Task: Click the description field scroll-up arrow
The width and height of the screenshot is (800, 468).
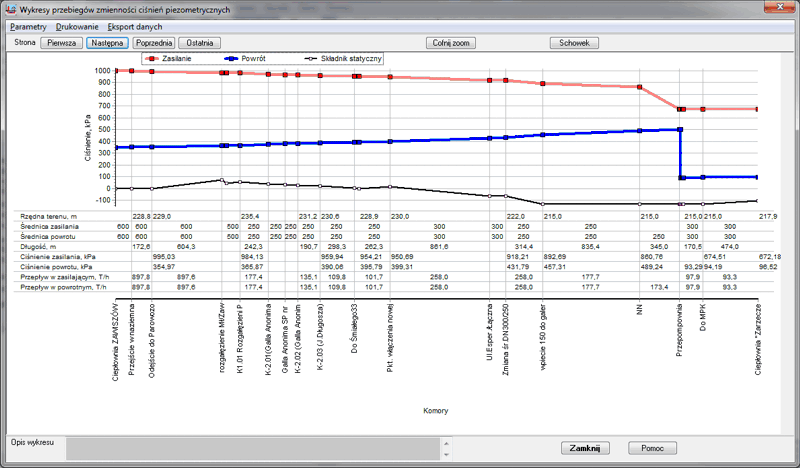Action: tap(446, 443)
